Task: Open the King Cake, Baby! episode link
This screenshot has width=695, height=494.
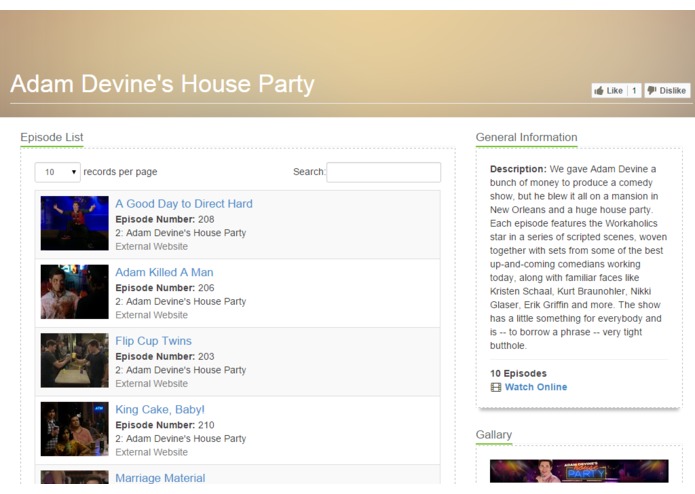Action: (160, 409)
